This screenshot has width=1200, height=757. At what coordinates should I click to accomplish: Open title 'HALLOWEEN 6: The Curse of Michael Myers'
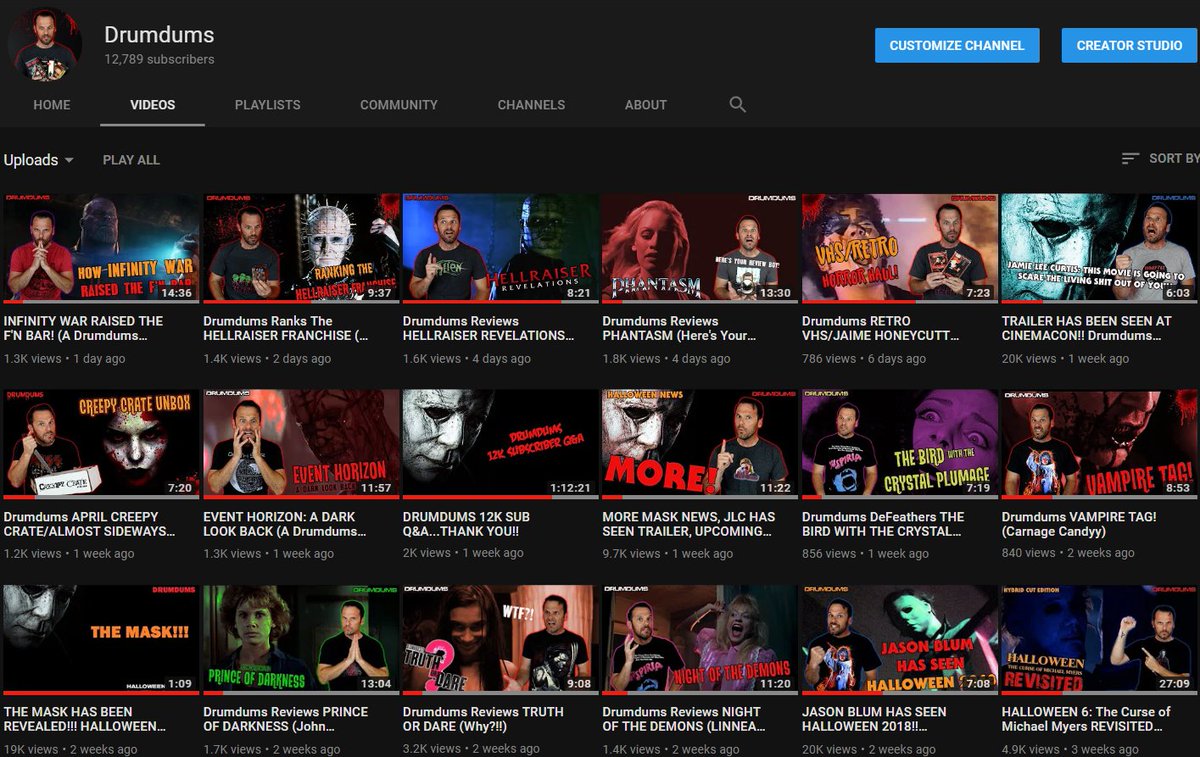[x=1087, y=719]
